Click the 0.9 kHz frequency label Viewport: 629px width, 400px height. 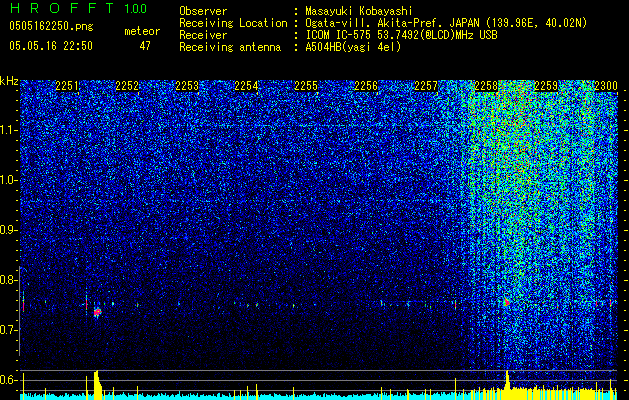[x=8, y=230]
